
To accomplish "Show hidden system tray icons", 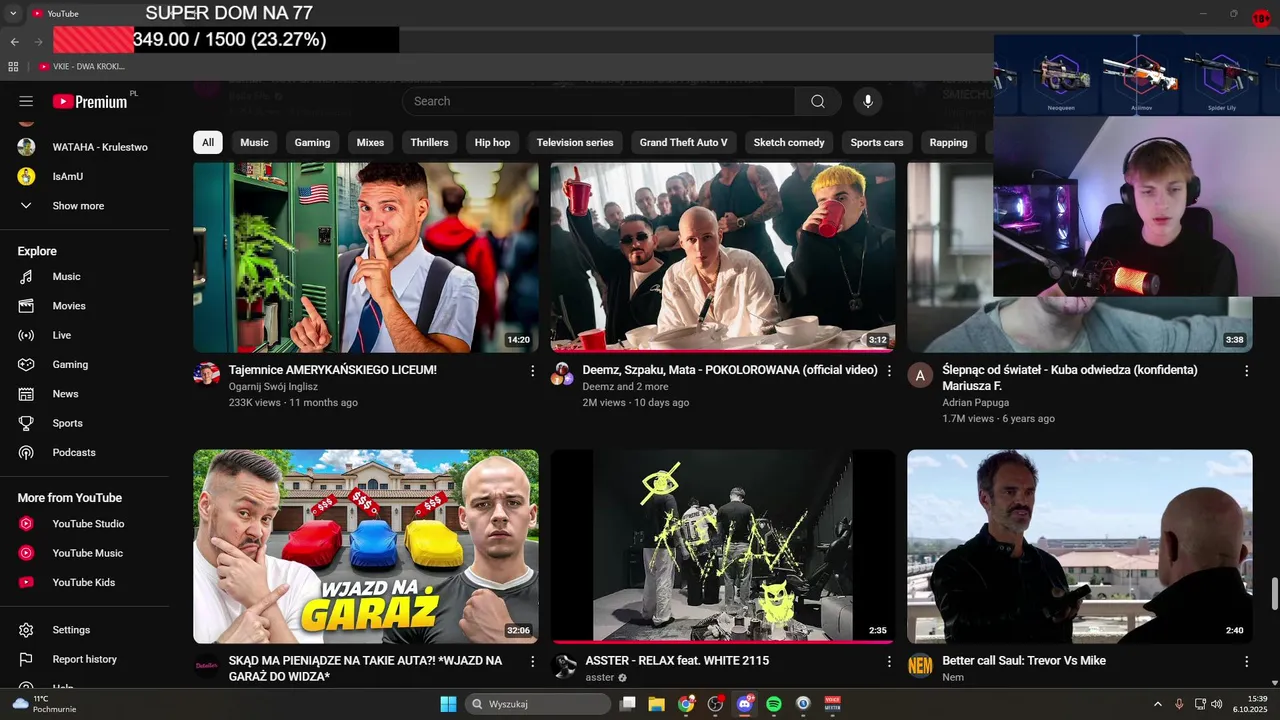I will [x=1158, y=704].
